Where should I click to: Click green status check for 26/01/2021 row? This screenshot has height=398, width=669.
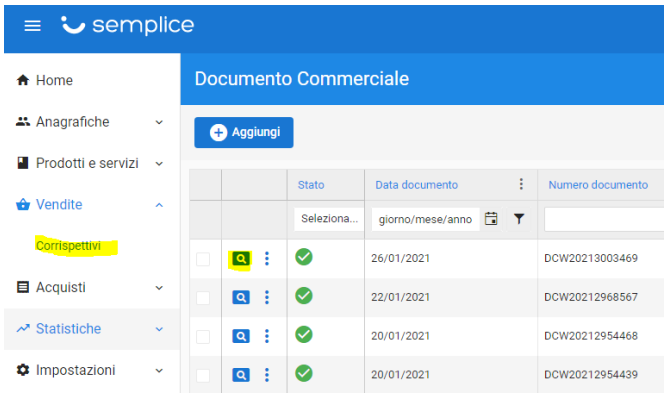pyautogui.click(x=304, y=257)
